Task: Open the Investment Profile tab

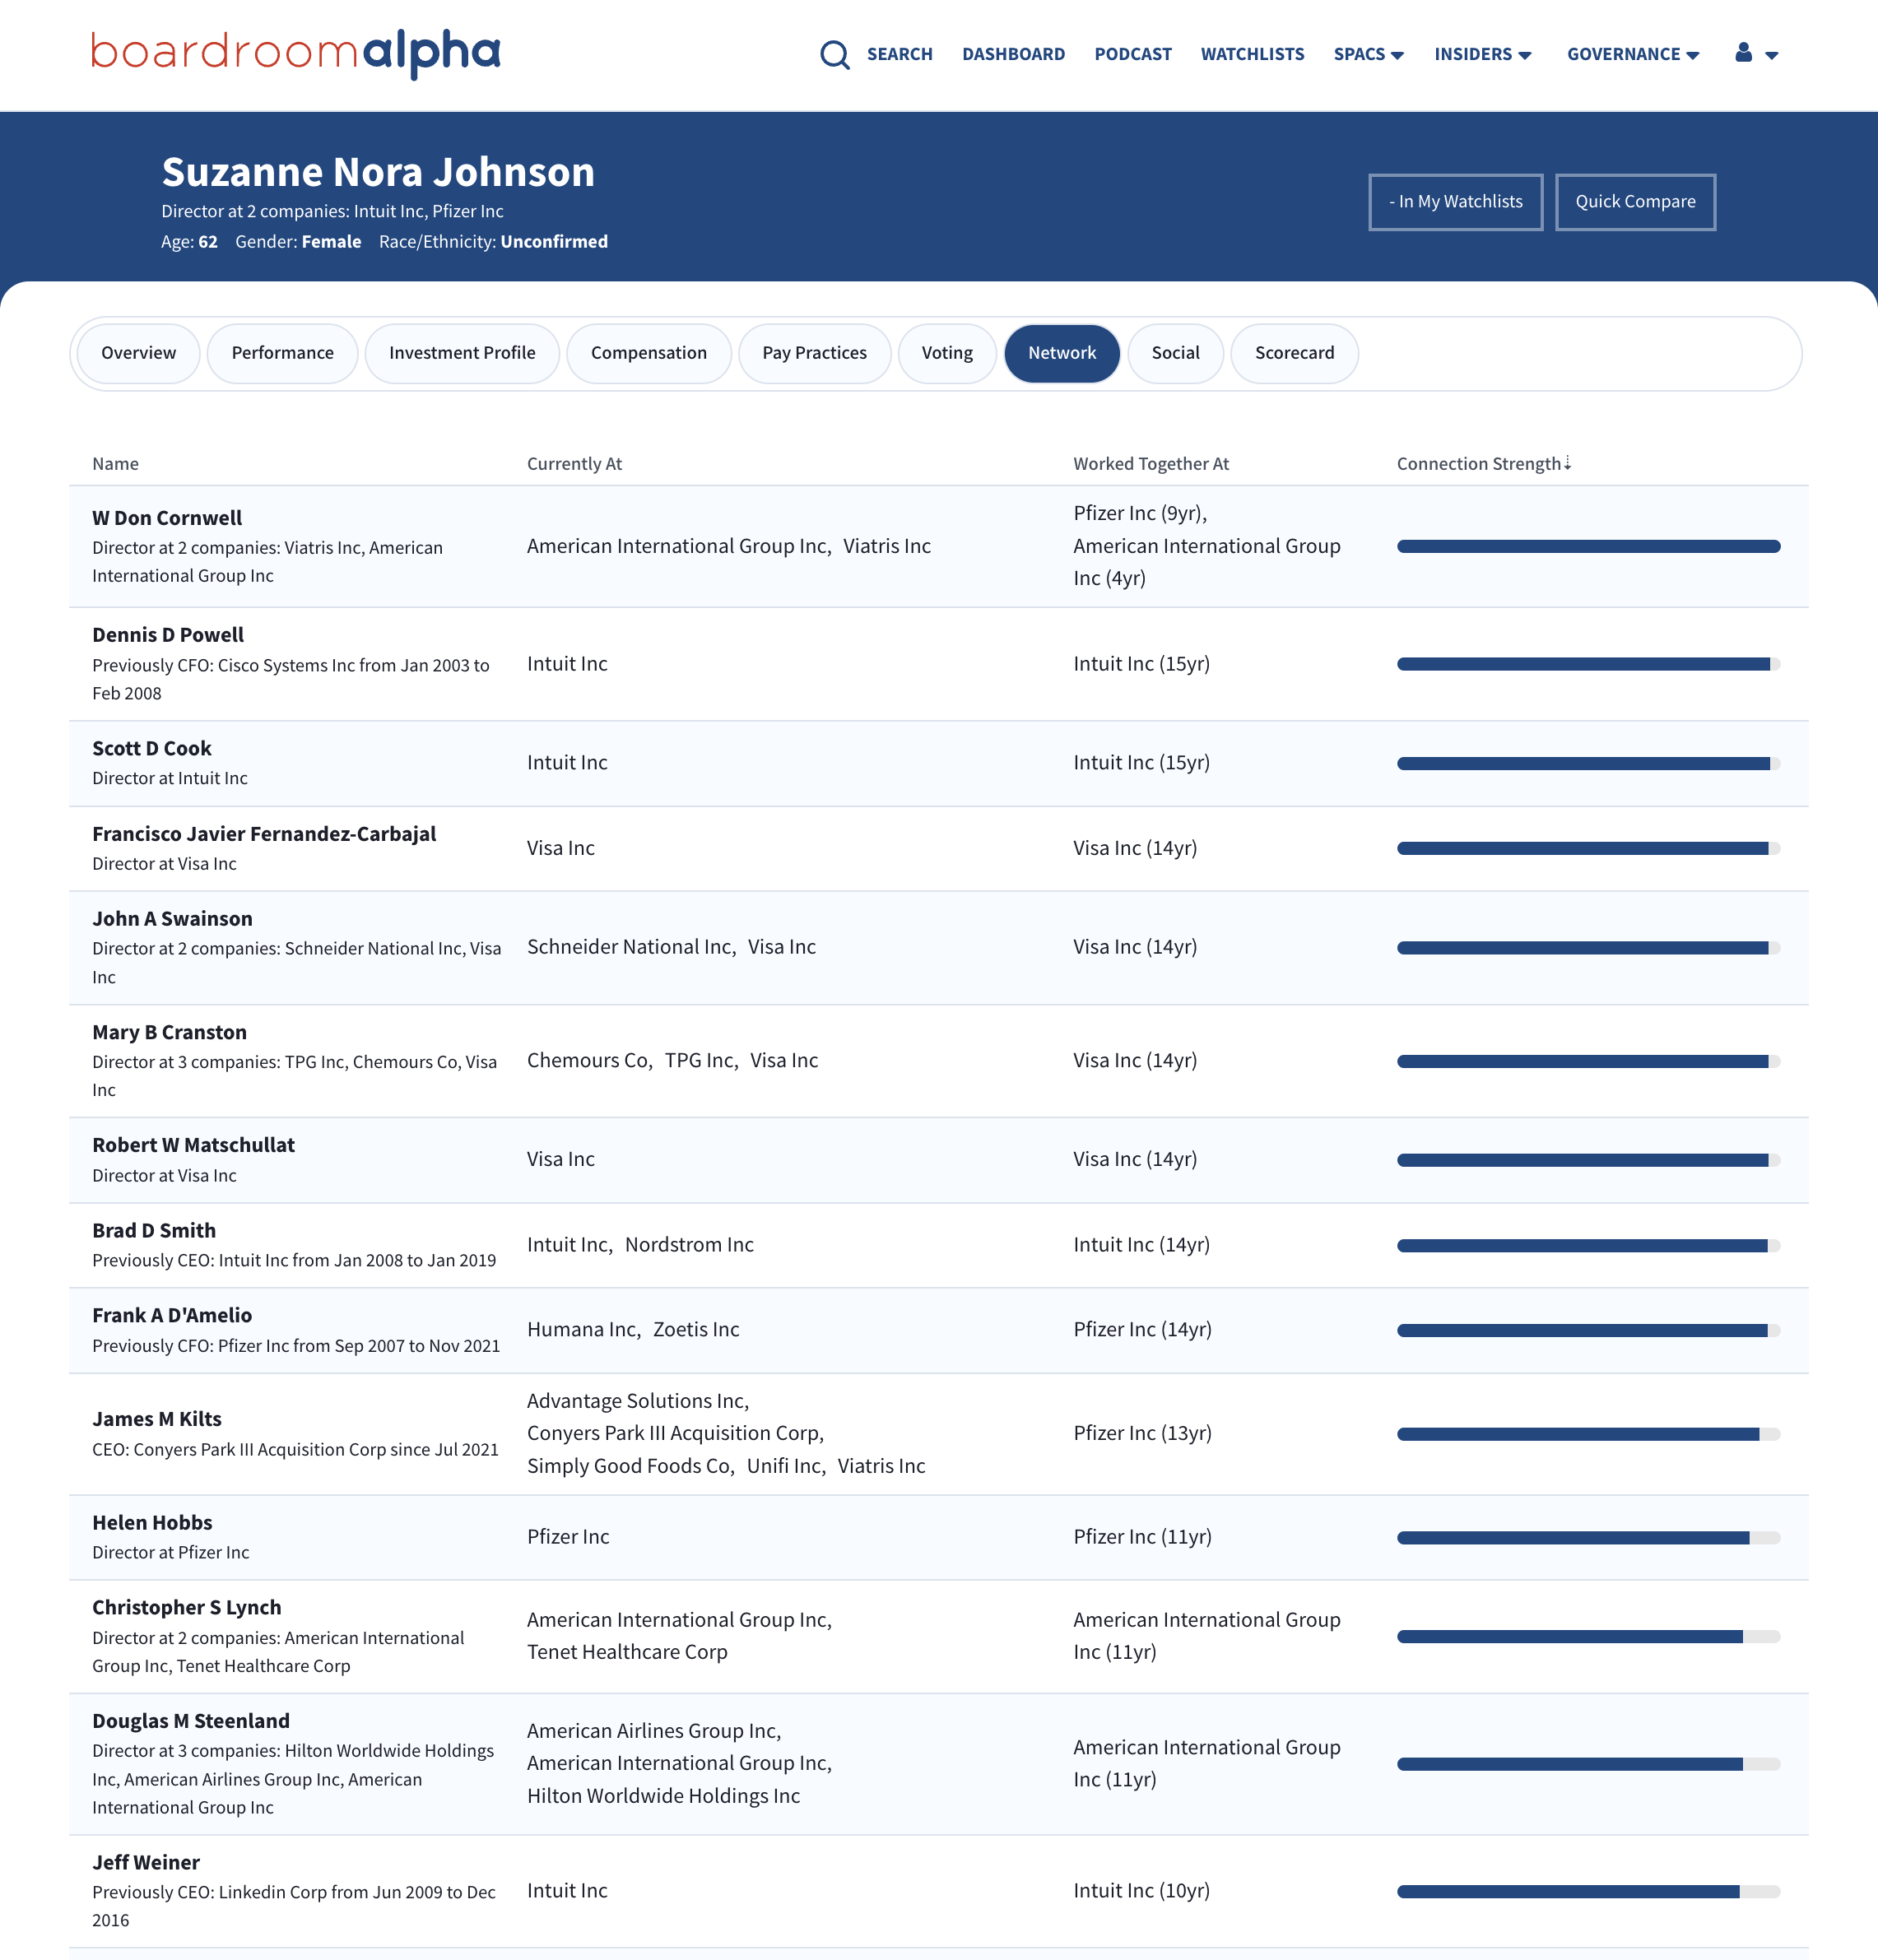Action: [x=462, y=353]
